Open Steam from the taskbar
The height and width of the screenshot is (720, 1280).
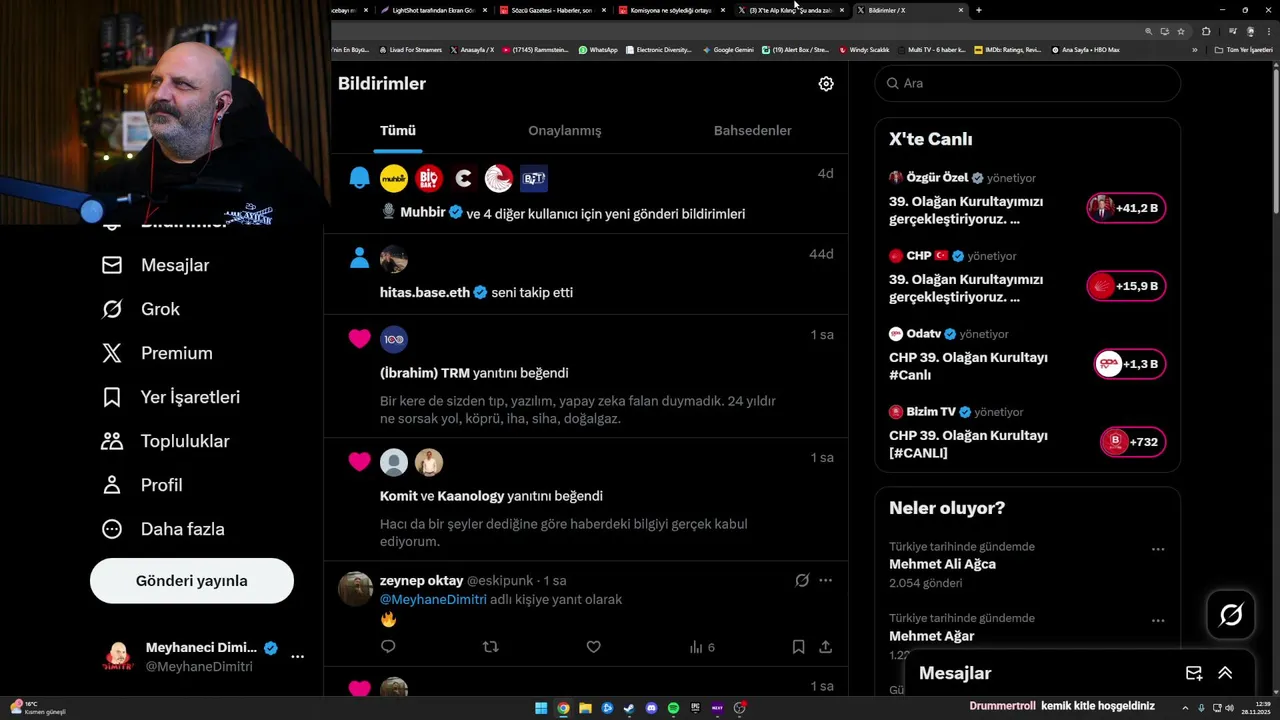tap(629, 708)
